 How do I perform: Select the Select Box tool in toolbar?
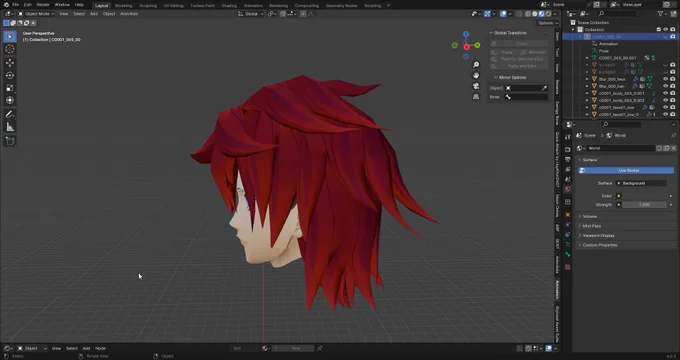10,36
